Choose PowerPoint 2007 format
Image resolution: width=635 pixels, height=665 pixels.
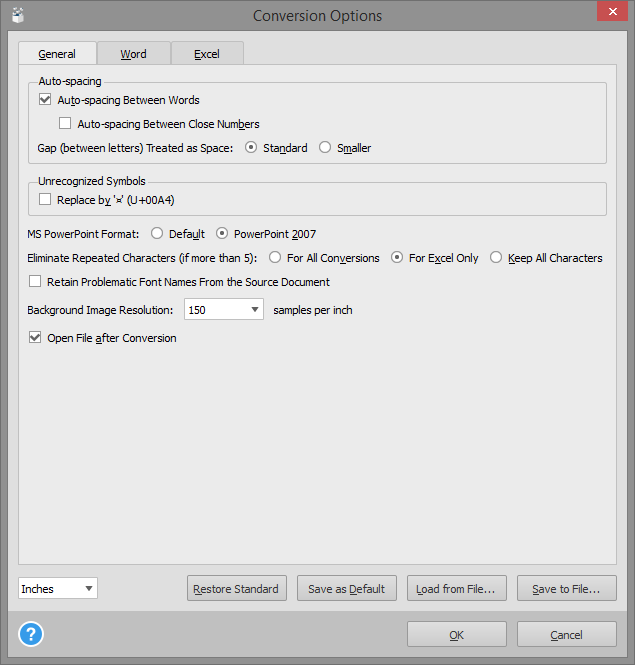pyautogui.click(x=222, y=233)
